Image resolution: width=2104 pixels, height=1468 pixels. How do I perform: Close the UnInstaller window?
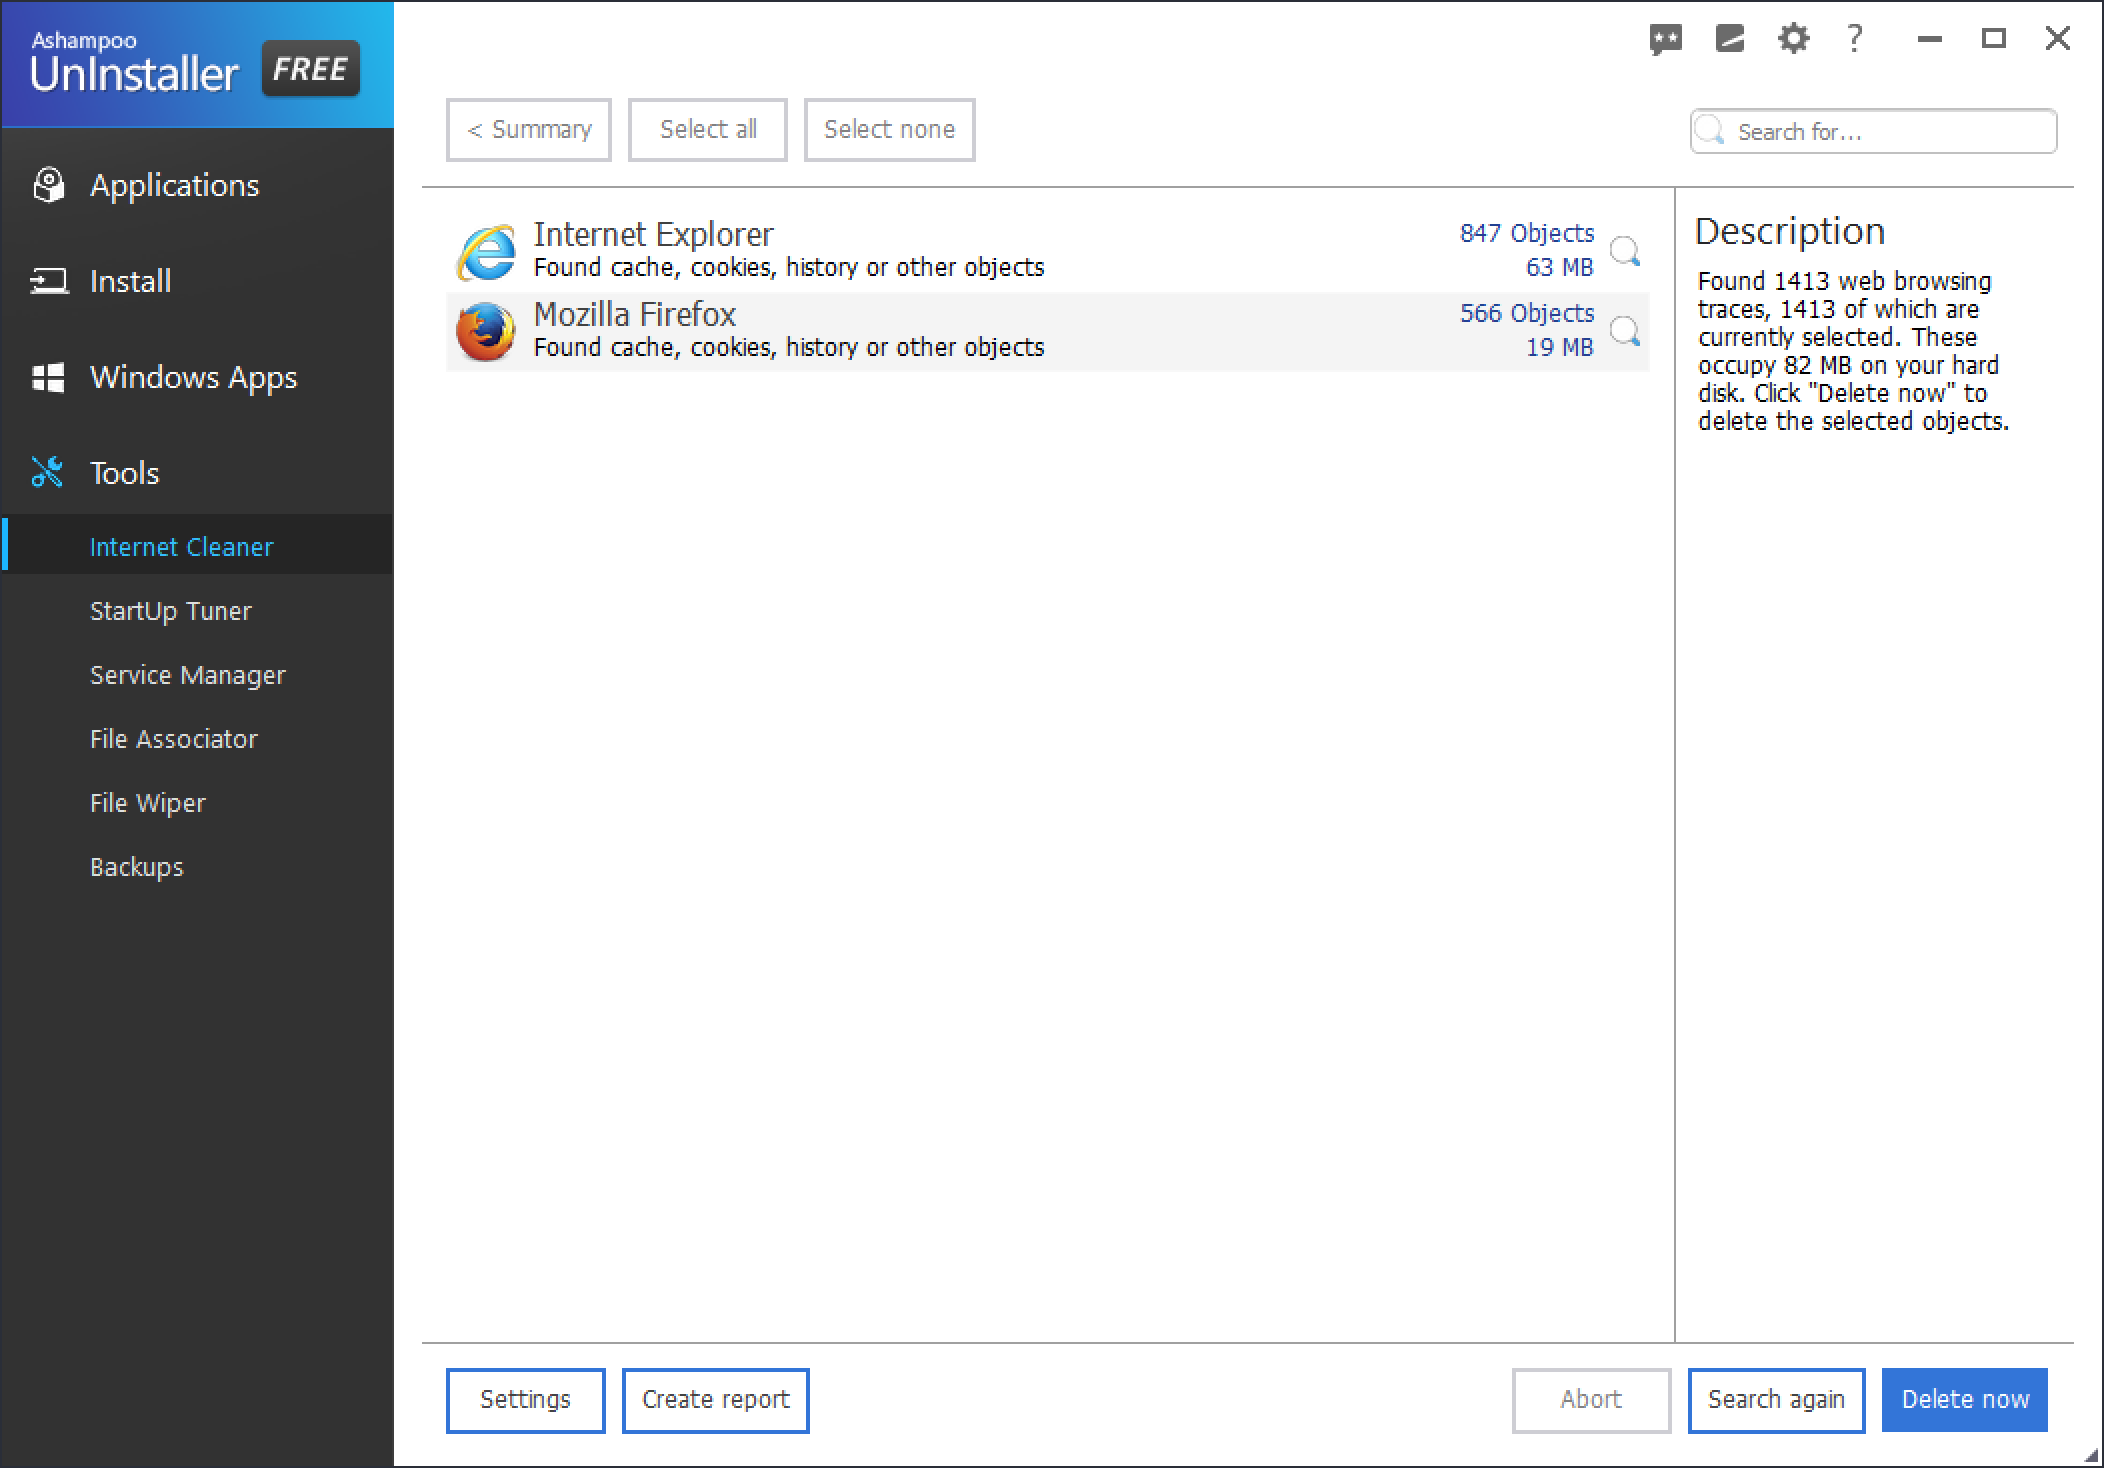click(x=2058, y=39)
